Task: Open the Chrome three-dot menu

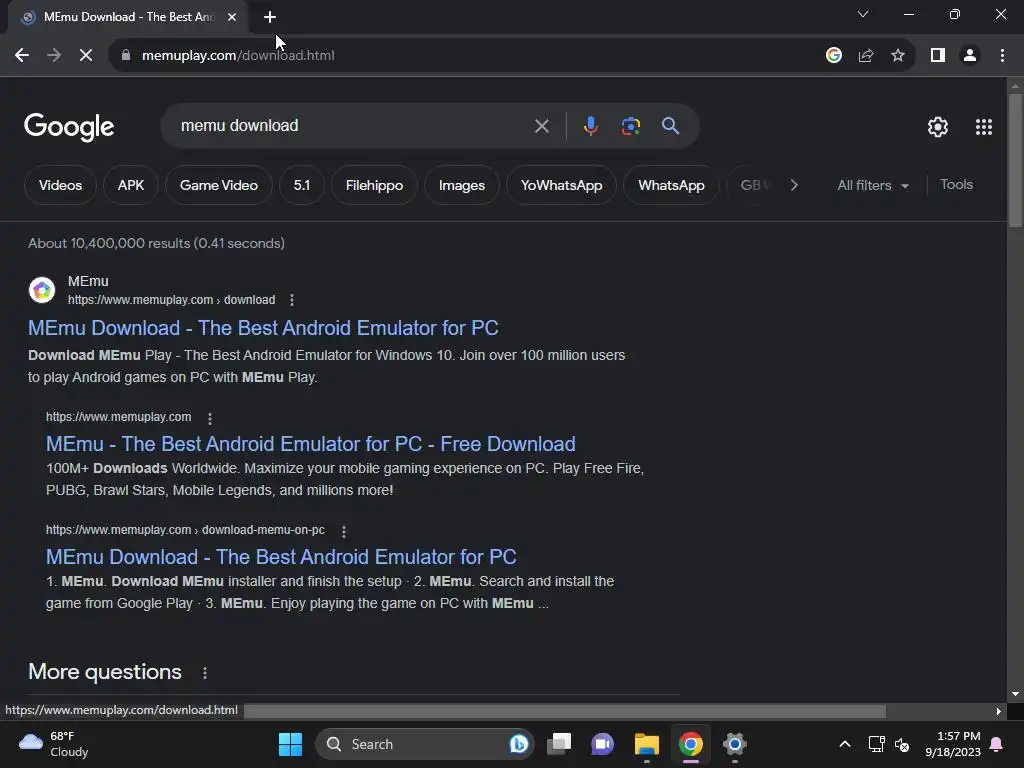Action: coord(1002,56)
